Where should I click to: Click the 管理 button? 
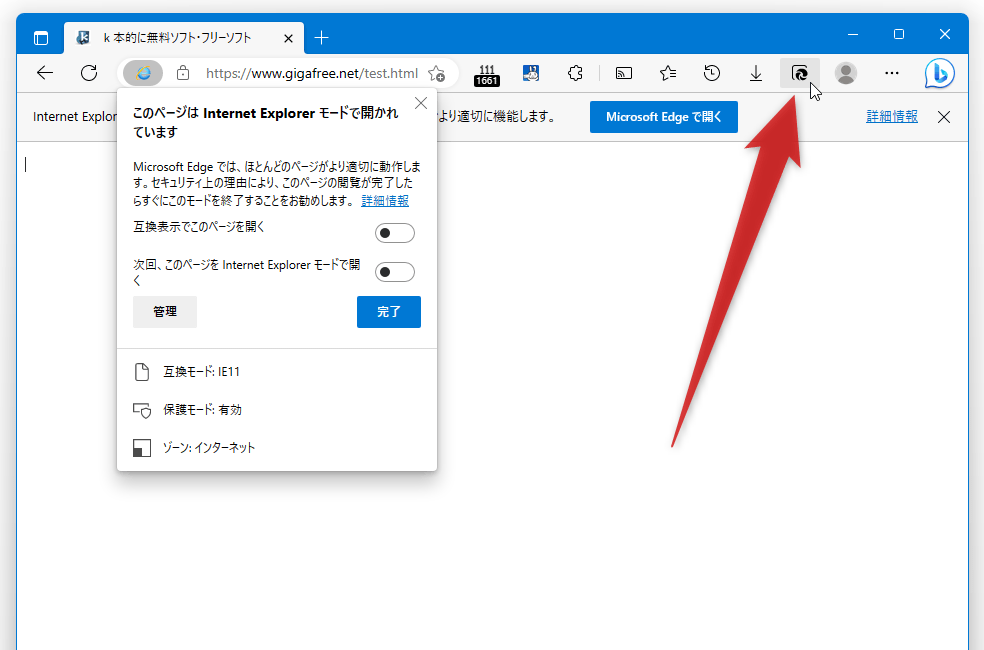coord(165,312)
